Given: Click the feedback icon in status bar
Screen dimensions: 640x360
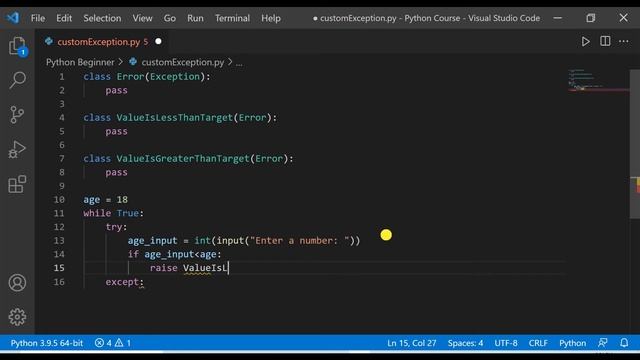Looking at the screenshot, I should [x=603, y=343].
